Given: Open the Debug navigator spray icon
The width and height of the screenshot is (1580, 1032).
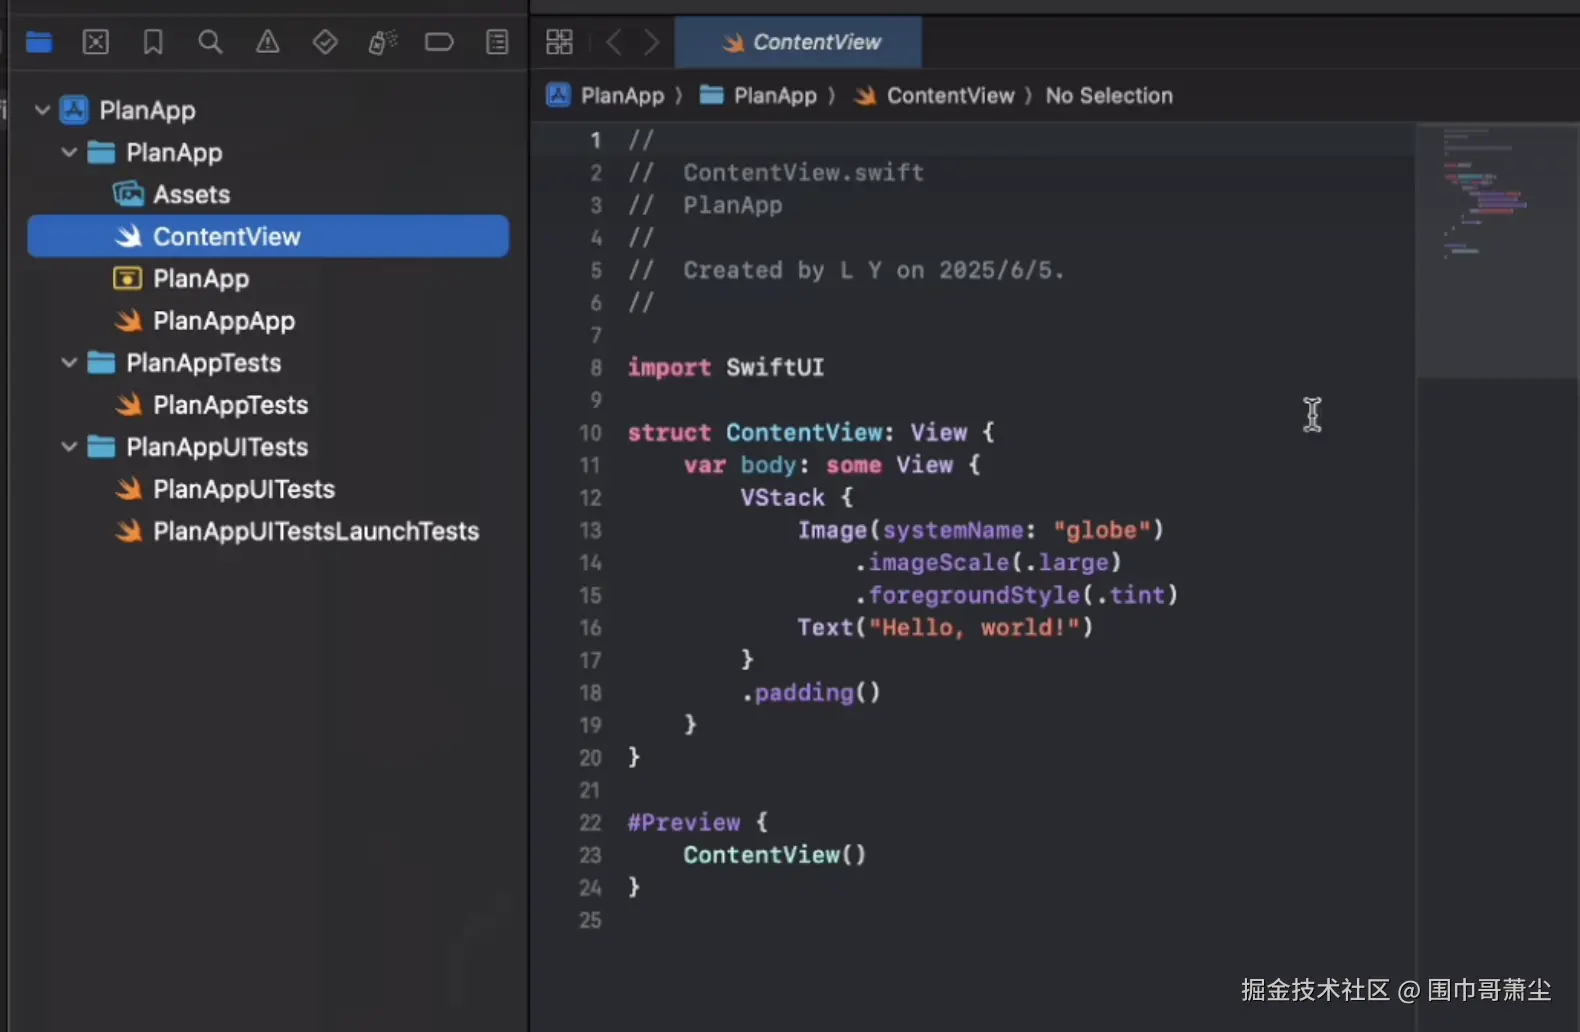Looking at the screenshot, I should [x=382, y=42].
